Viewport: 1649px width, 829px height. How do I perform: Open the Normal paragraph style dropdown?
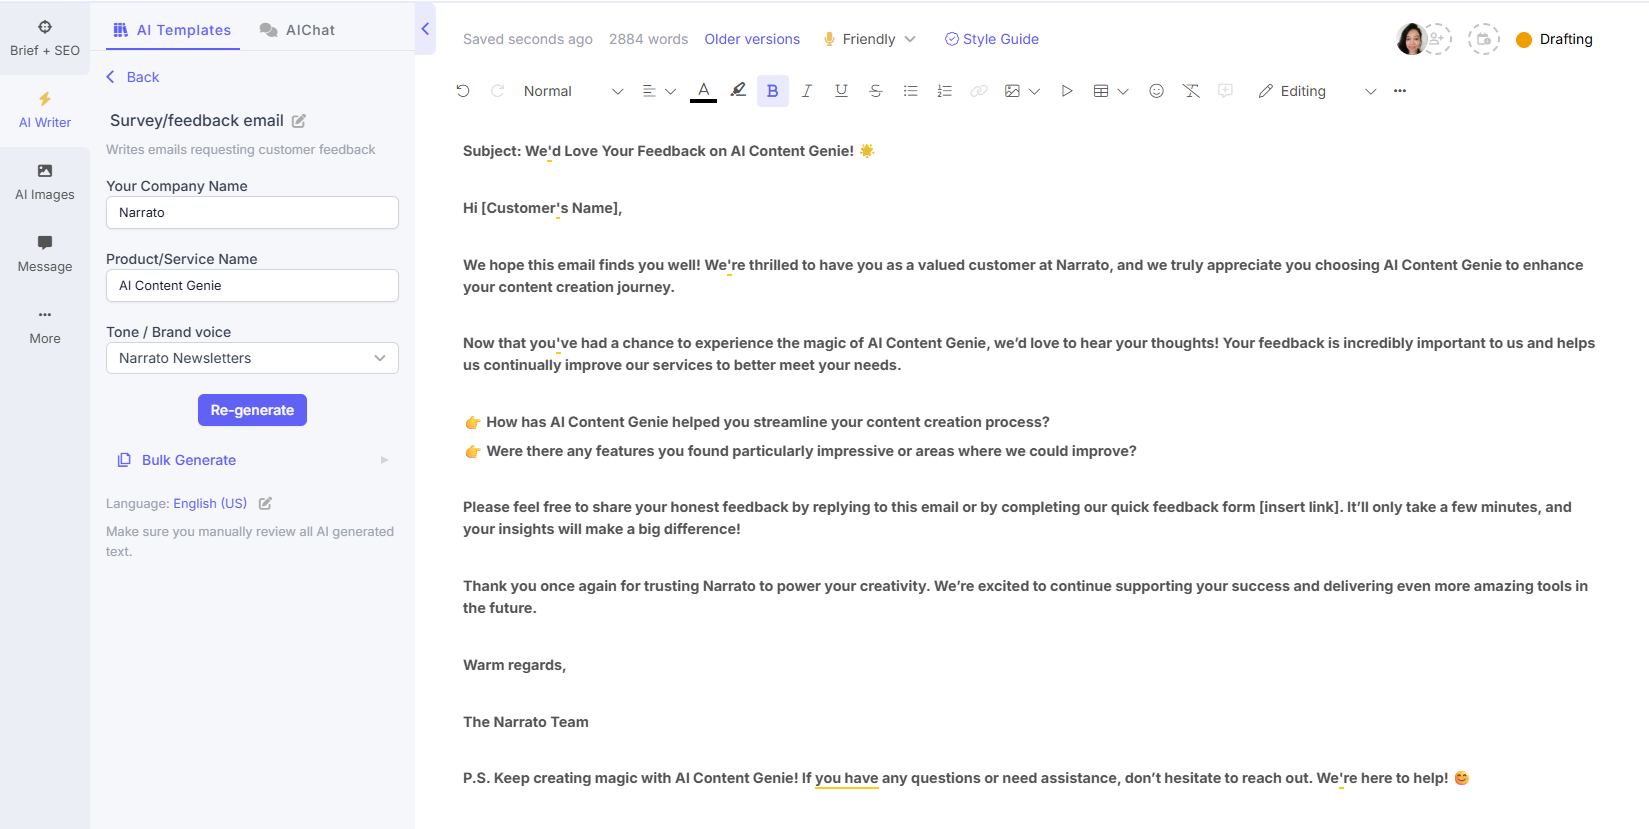pos(573,91)
